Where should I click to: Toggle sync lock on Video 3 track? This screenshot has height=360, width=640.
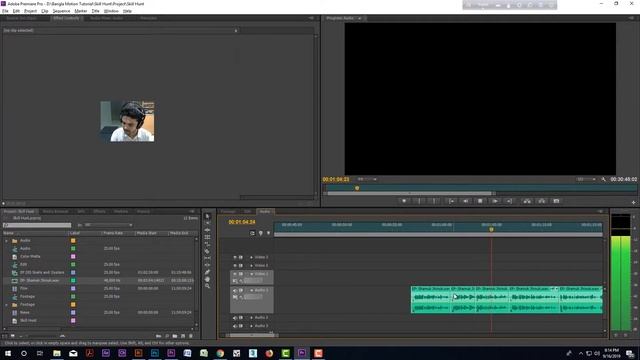[241, 258]
